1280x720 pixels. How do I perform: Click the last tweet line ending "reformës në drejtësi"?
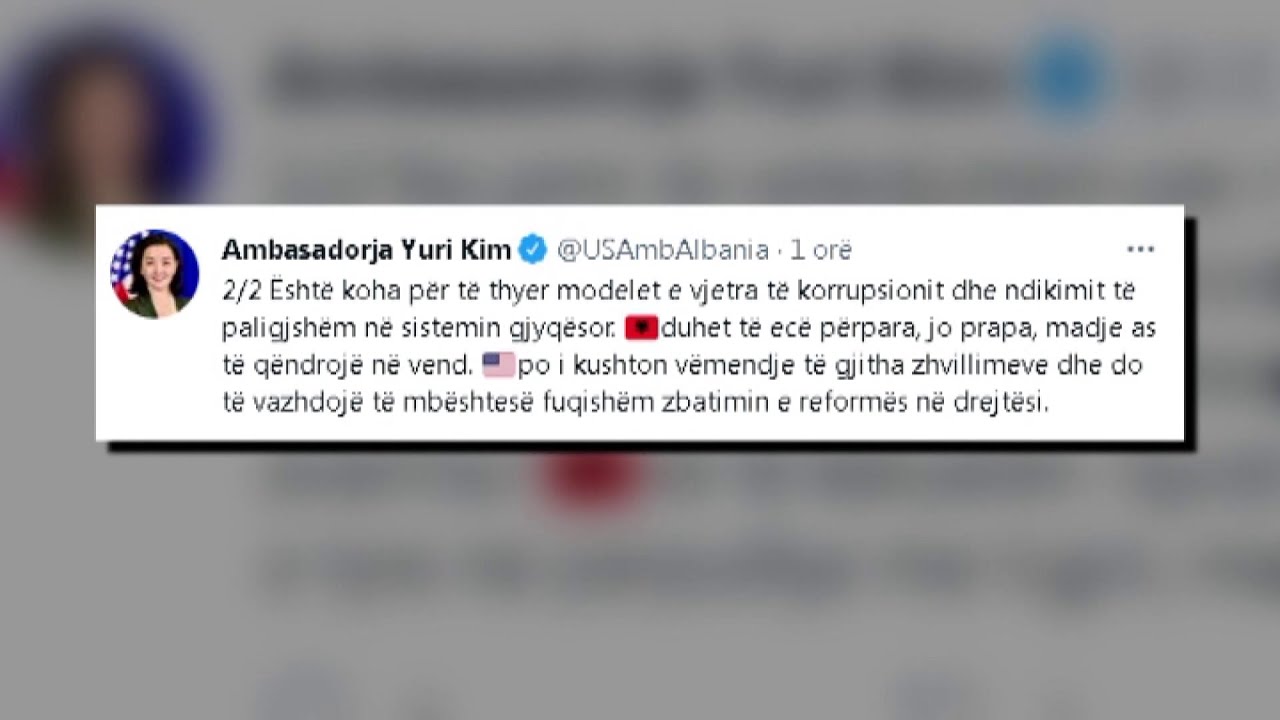pyautogui.click(x=636, y=404)
